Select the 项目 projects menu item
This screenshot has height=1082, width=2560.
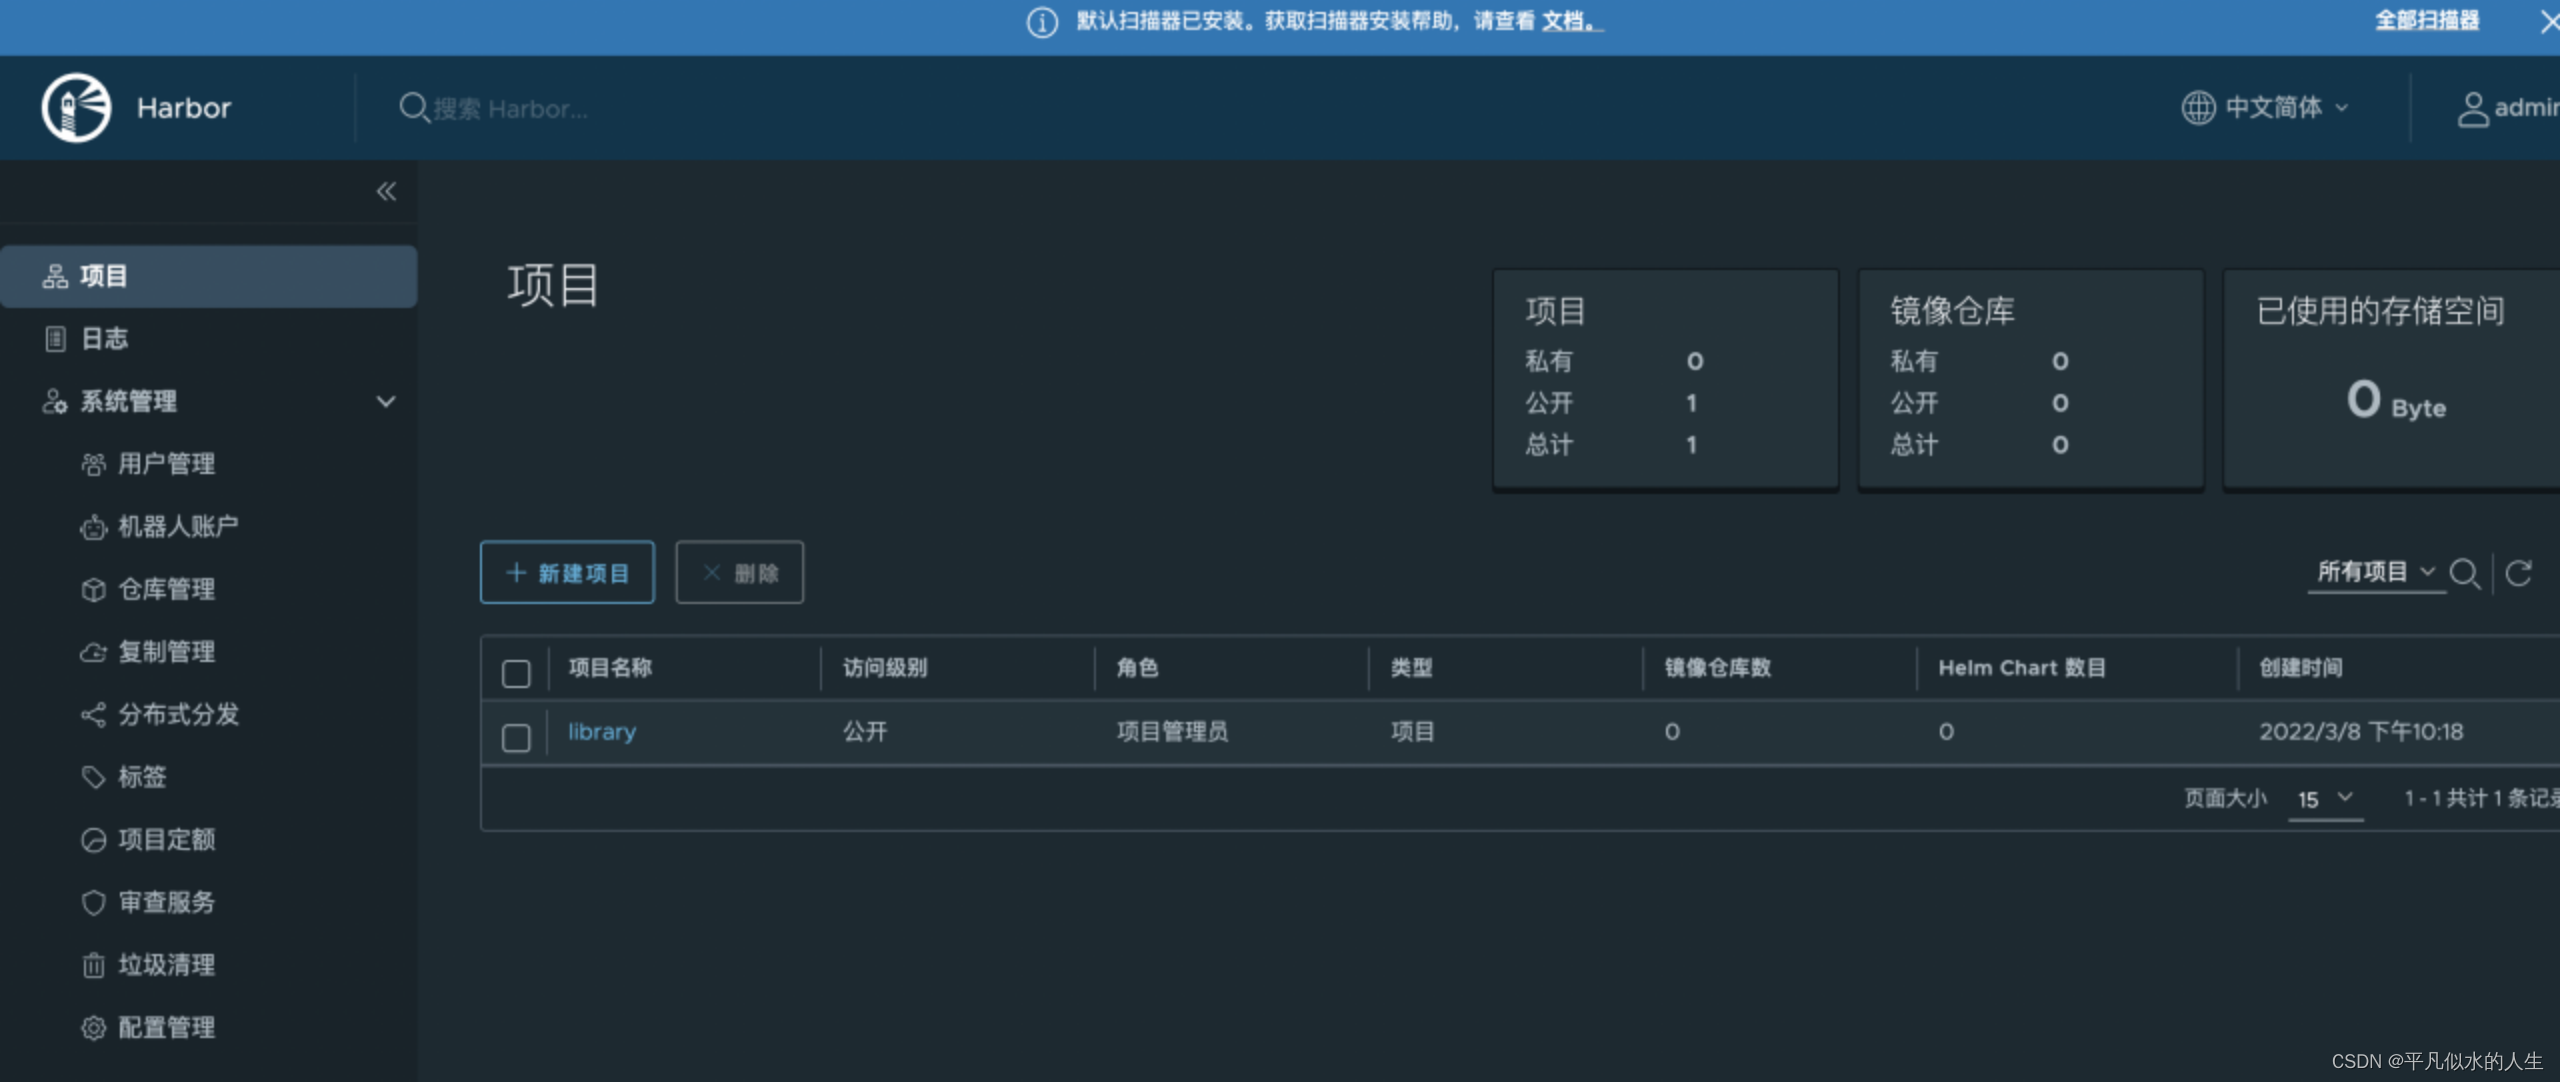pyautogui.click(x=104, y=276)
